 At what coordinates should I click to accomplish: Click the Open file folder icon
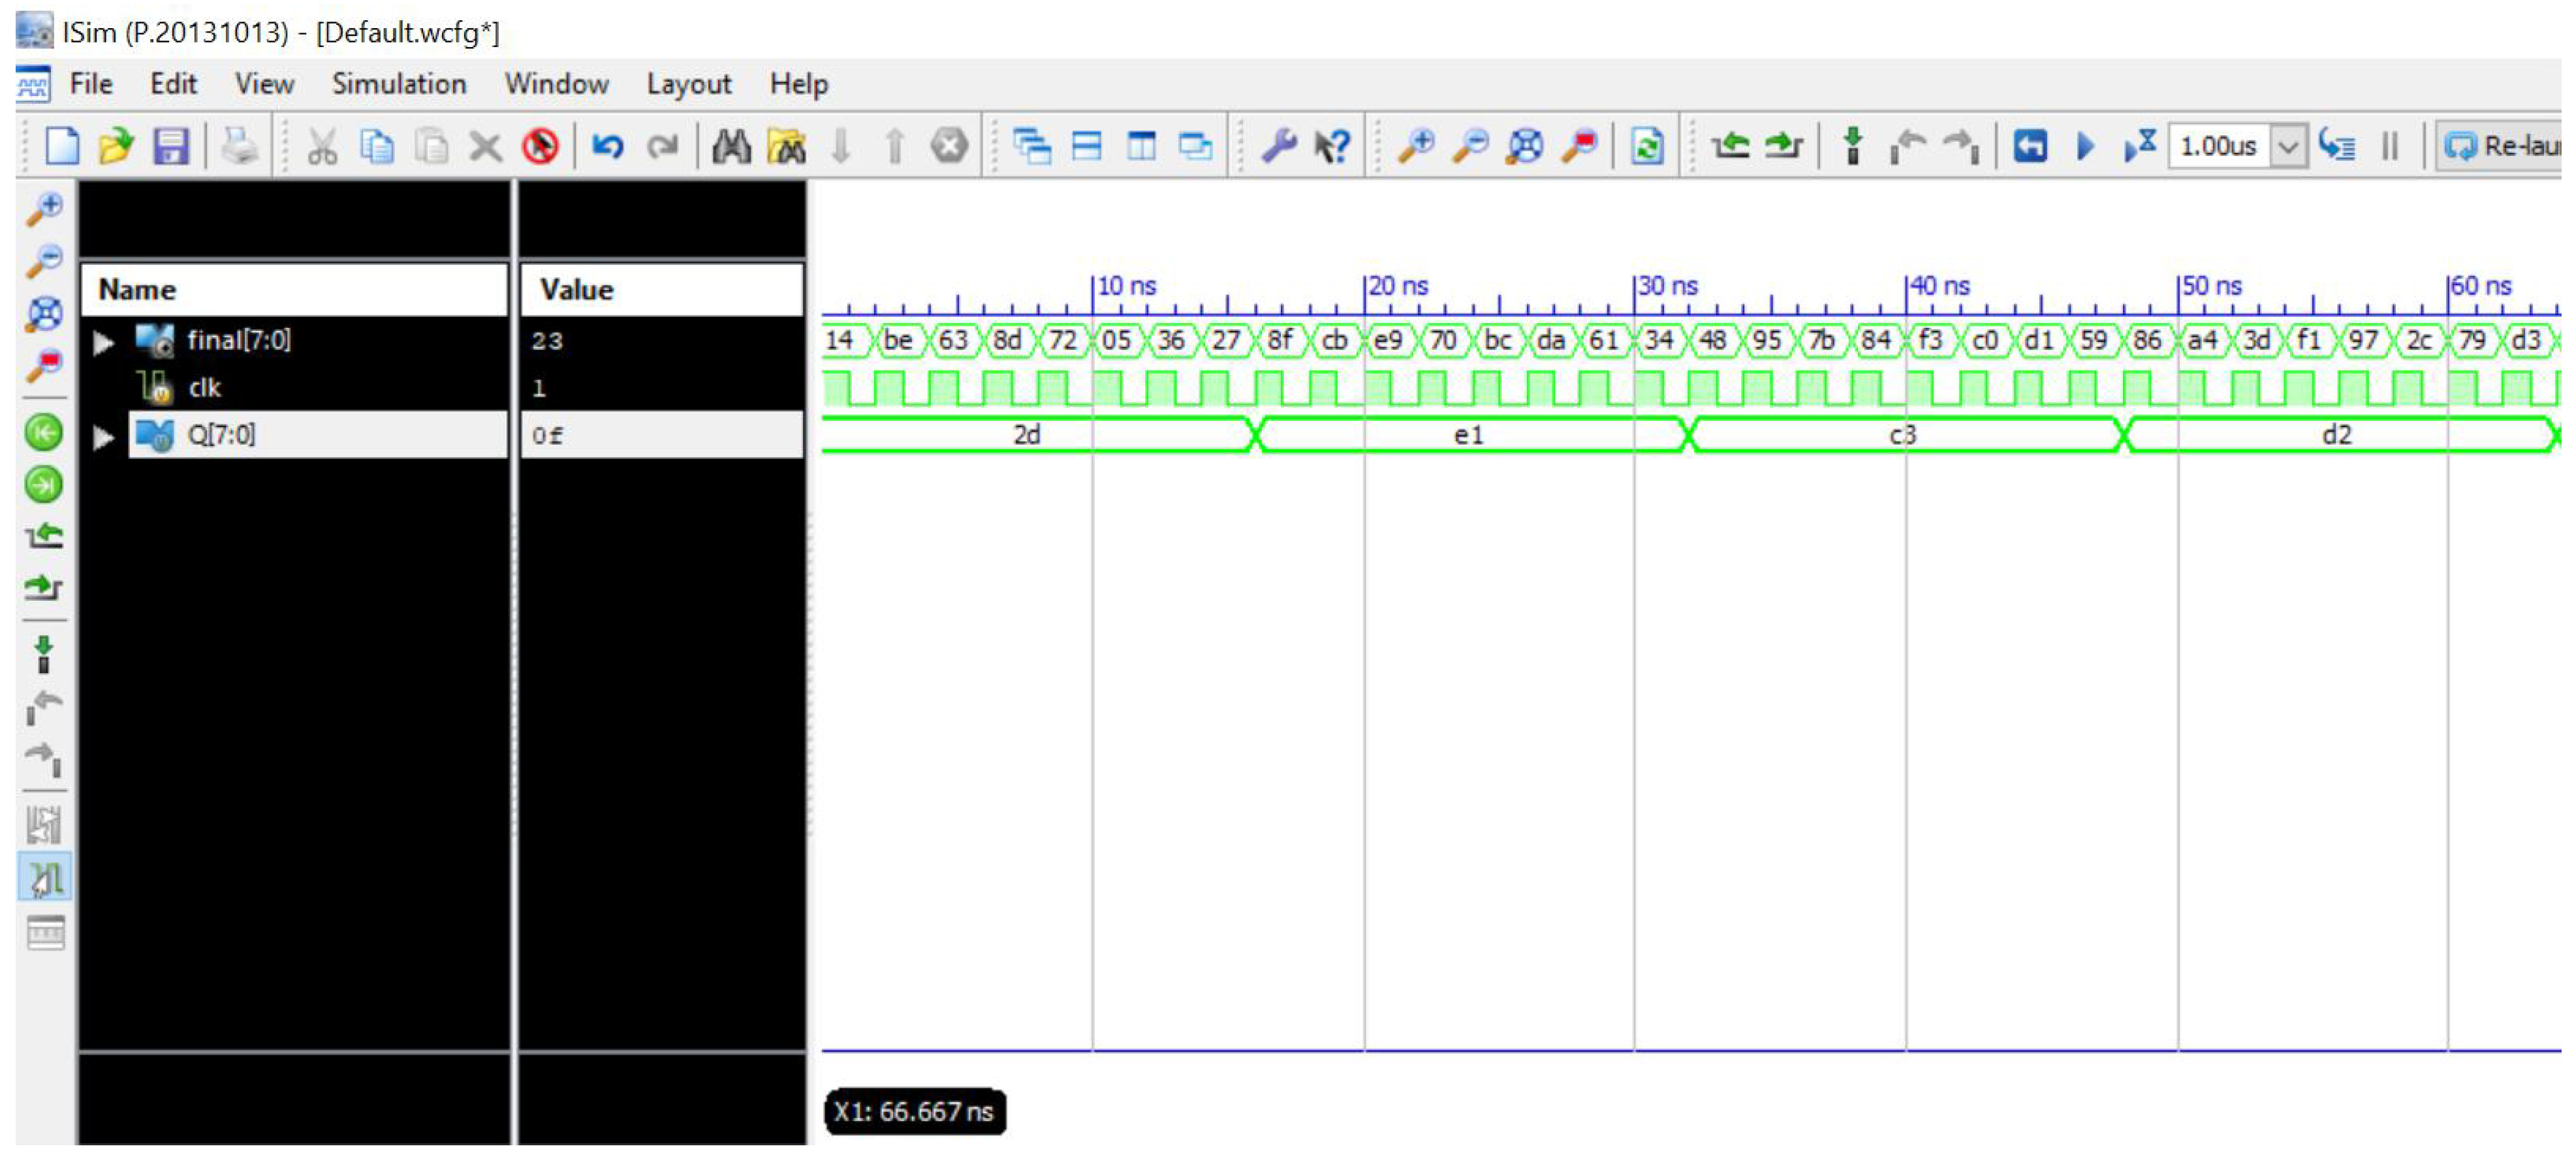[x=116, y=147]
